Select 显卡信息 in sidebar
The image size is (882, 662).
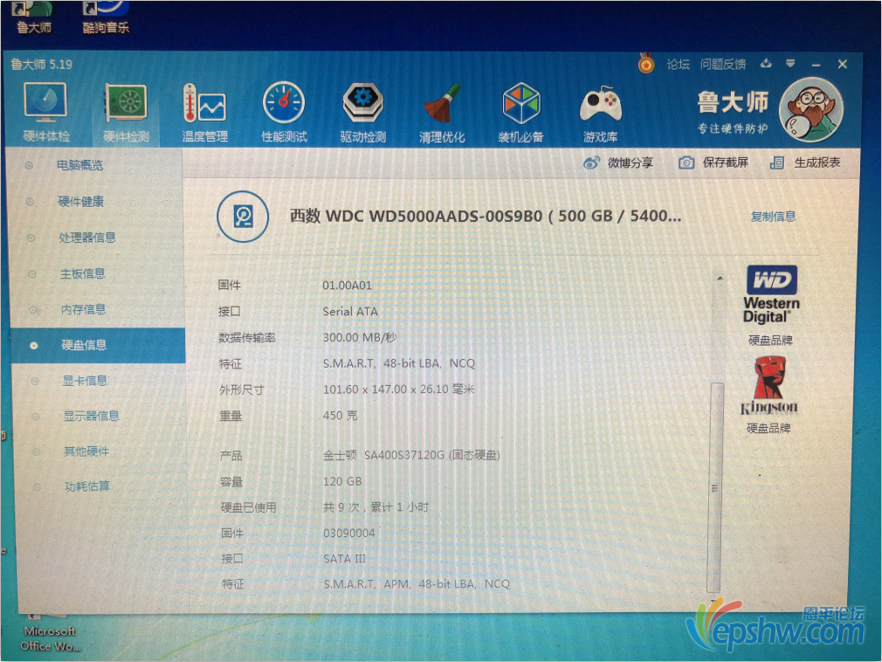tap(85, 381)
